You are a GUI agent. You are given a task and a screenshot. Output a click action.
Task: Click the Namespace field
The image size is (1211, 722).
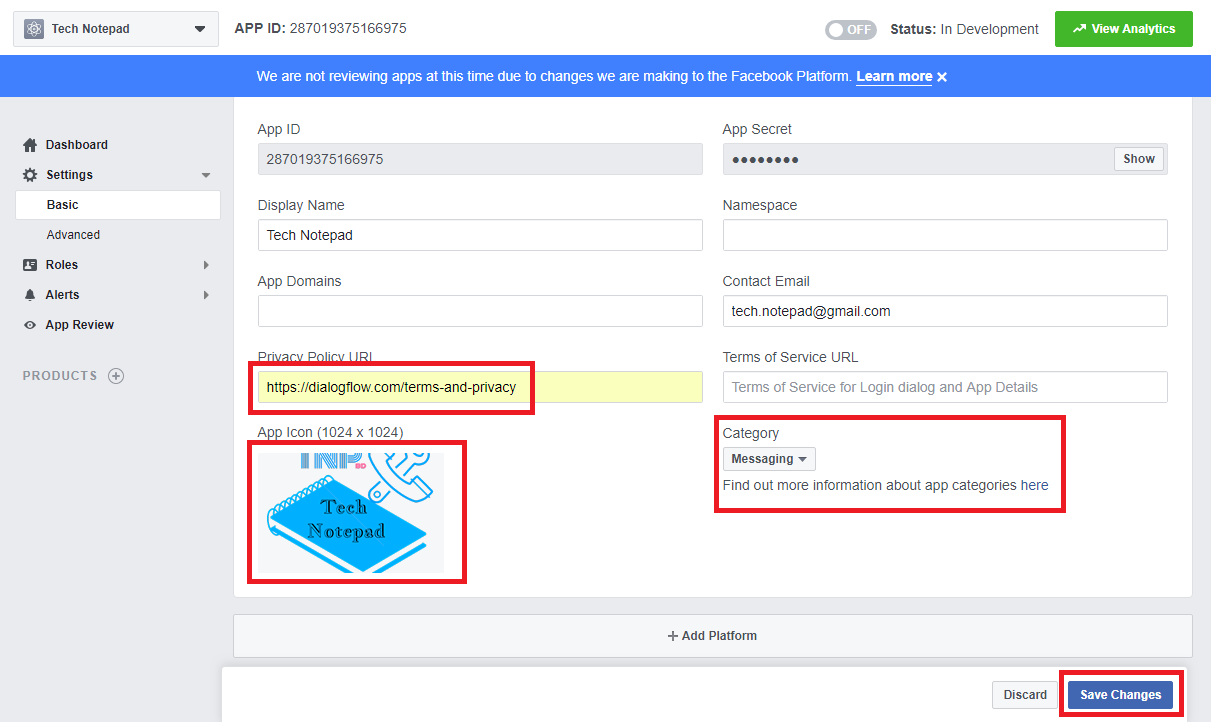coord(945,235)
